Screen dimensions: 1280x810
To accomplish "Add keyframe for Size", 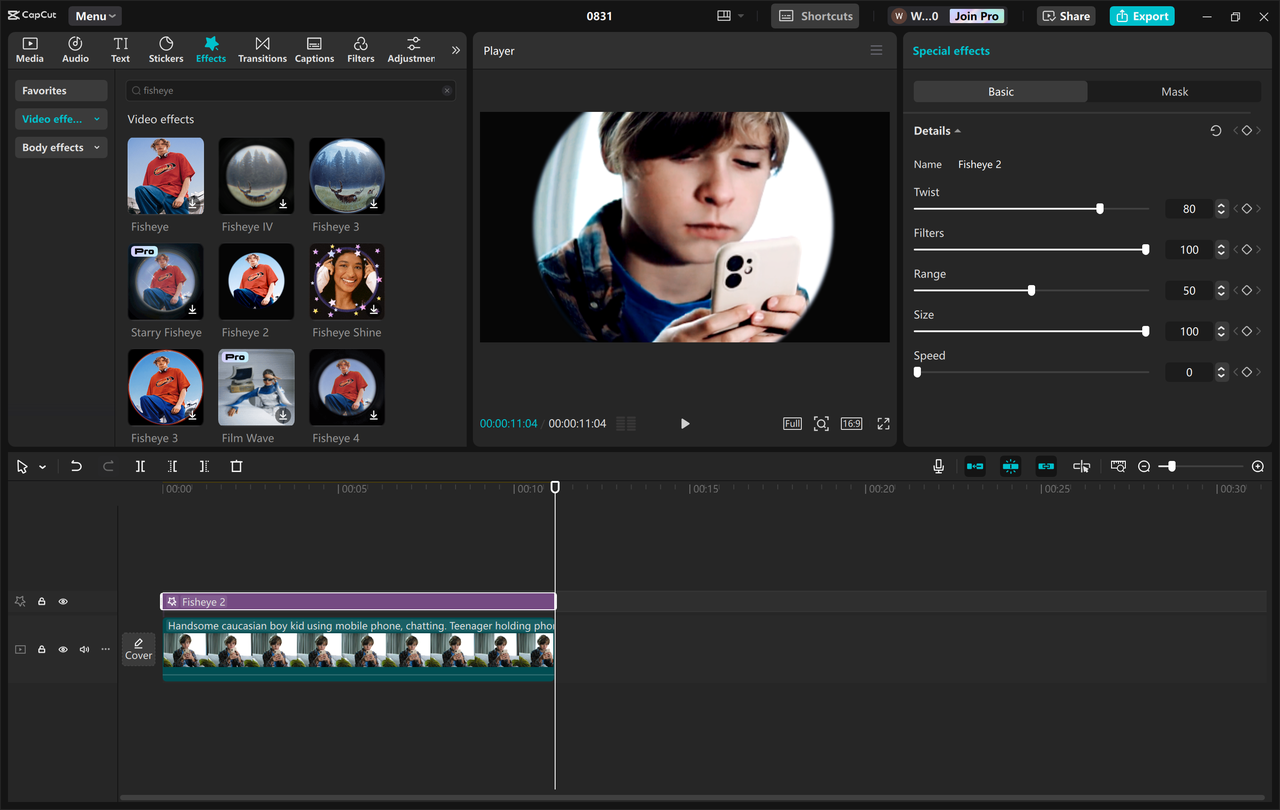I will 1247,331.
